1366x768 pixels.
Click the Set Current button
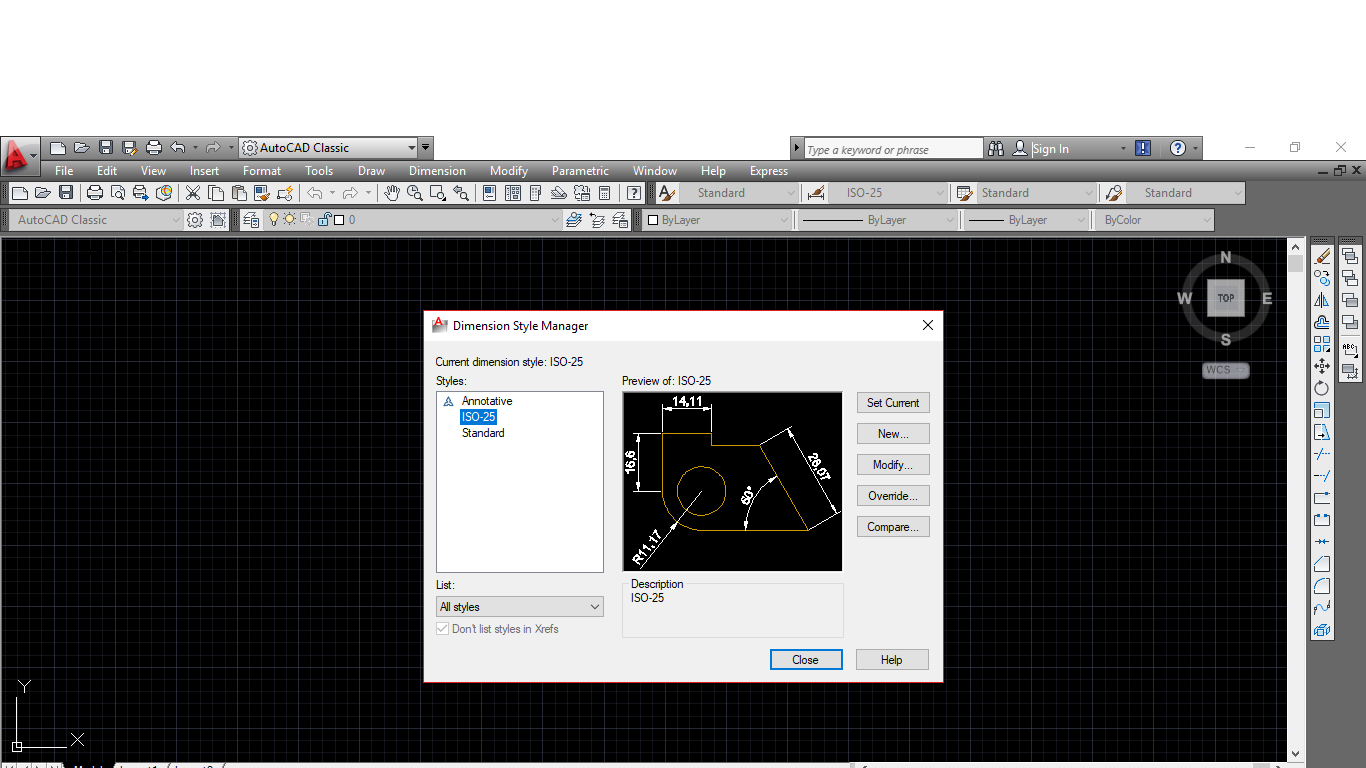(x=893, y=402)
